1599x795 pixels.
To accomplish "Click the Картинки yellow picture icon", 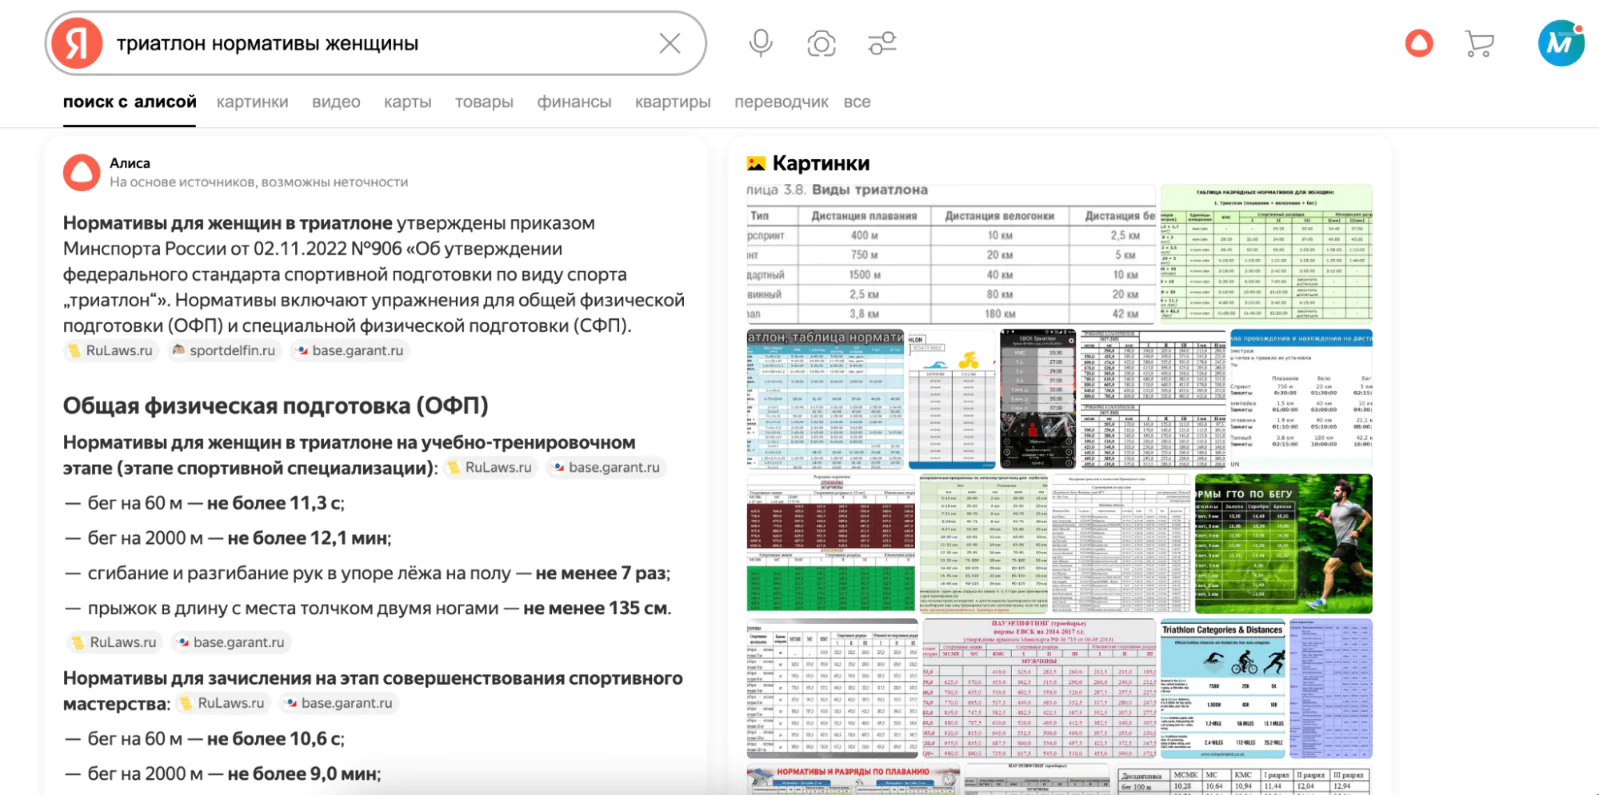I will [x=756, y=163].
